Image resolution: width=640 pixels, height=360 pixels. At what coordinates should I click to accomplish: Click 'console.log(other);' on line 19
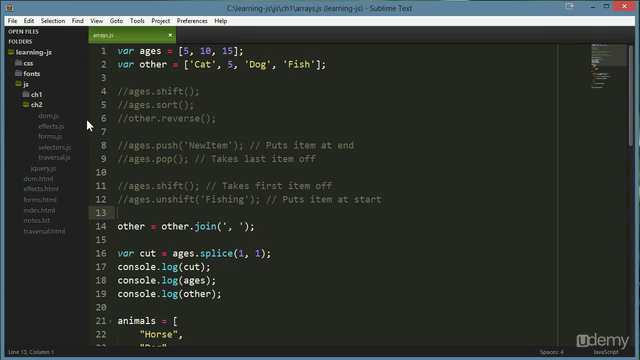click(x=169, y=294)
